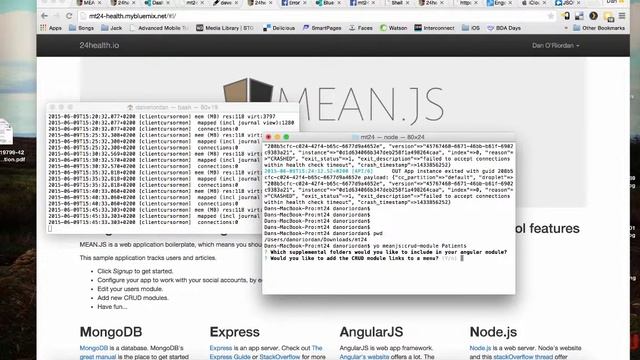Open the StackOverflow link under Express
This screenshot has width=640, height=360.
pos(280,357)
